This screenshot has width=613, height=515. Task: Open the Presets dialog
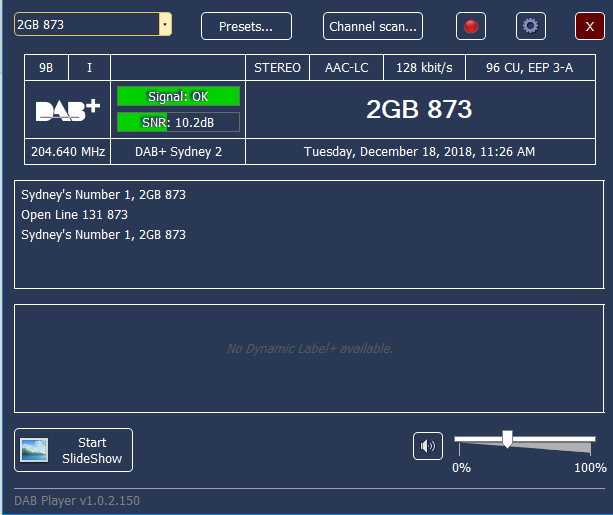[x=246, y=26]
